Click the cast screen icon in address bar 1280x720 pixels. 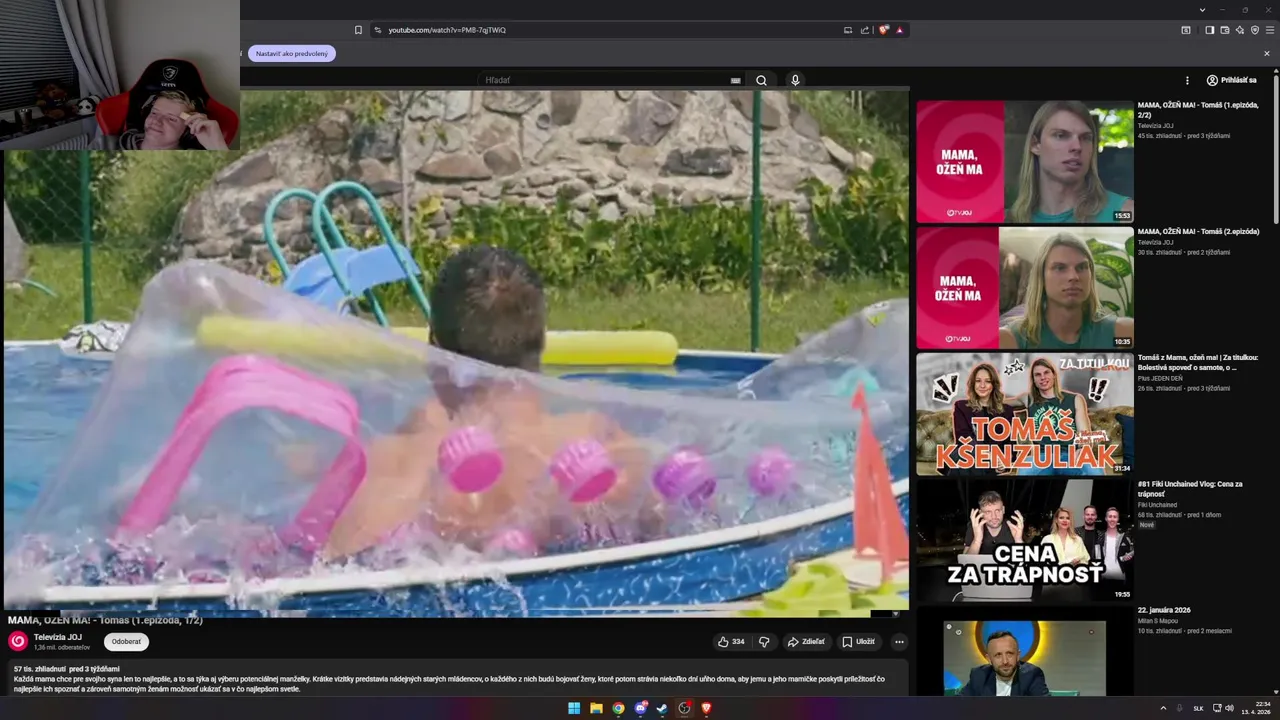[x=848, y=30]
